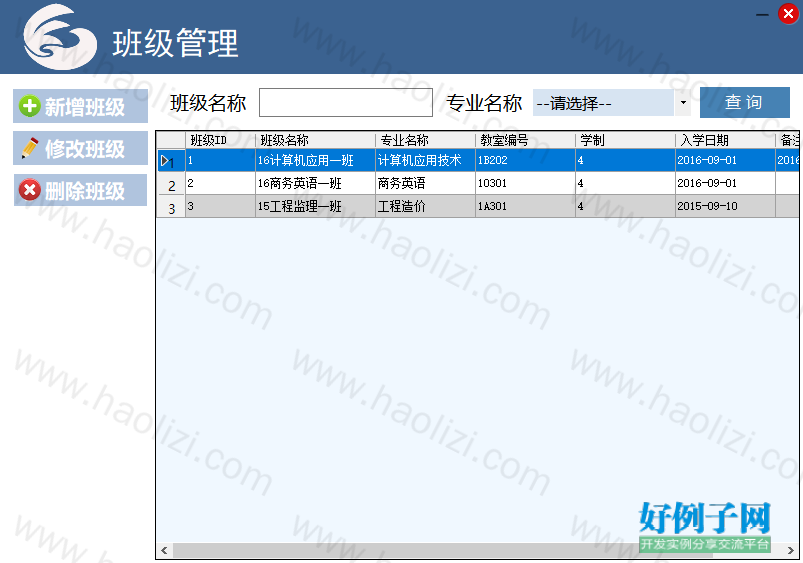Focus the 班级名称 text input field
The width and height of the screenshot is (803, 563).
[x=346, y=102]
